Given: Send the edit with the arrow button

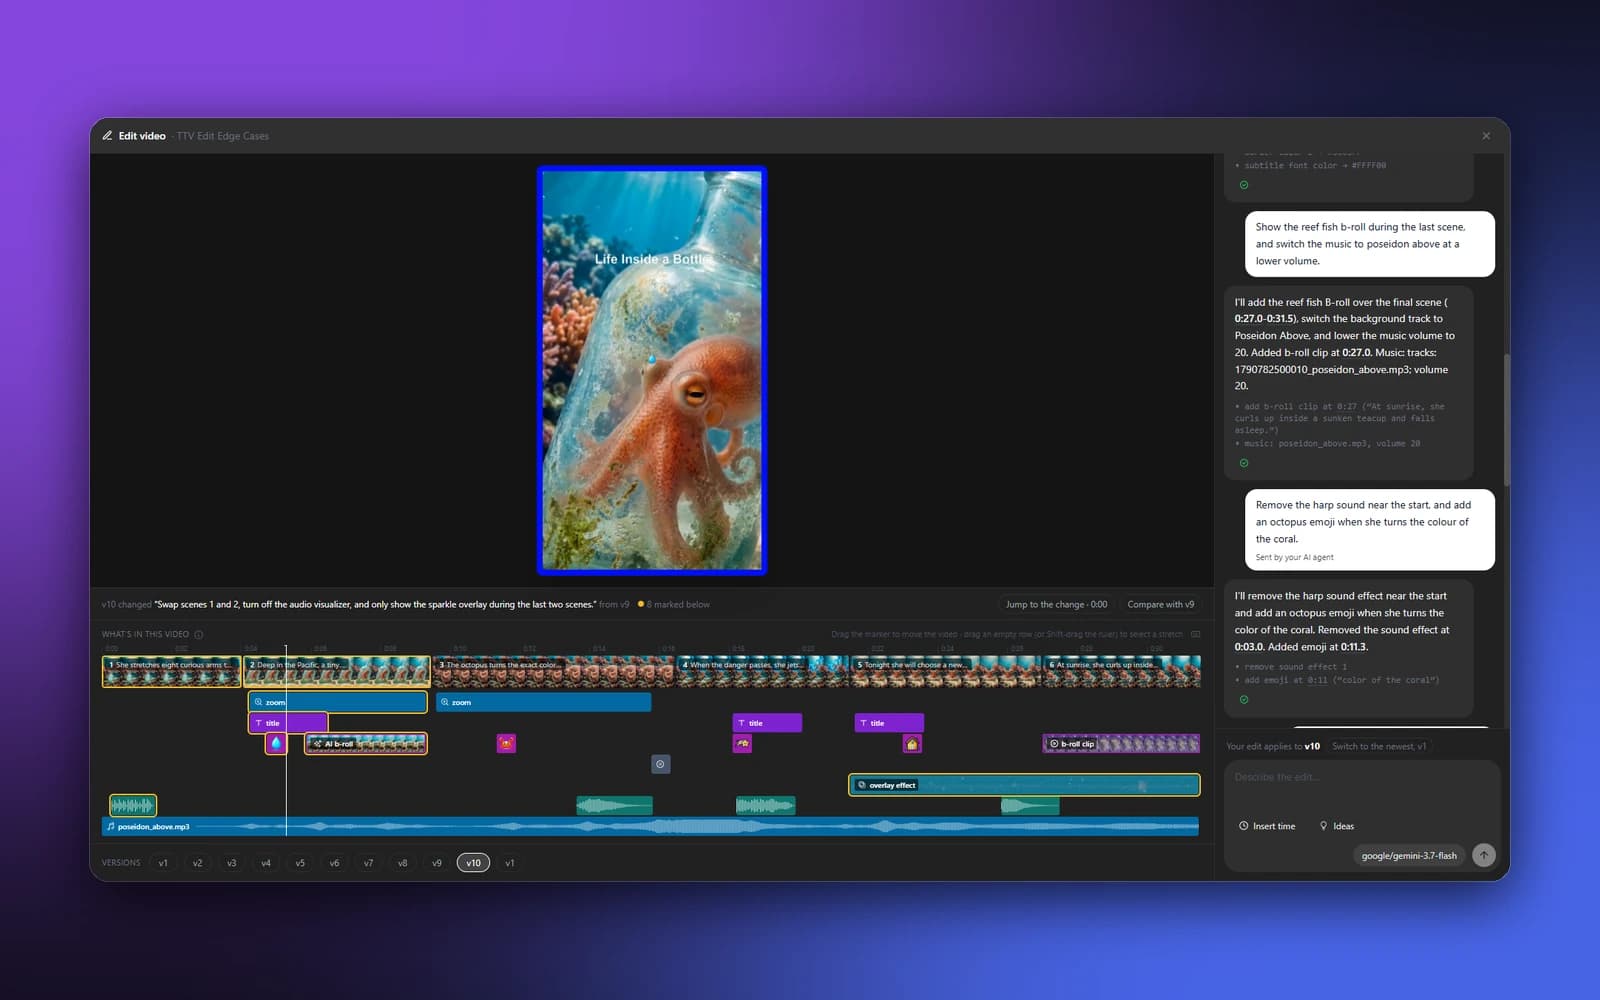Looking at the screenshot, I should click(1484, 855).
